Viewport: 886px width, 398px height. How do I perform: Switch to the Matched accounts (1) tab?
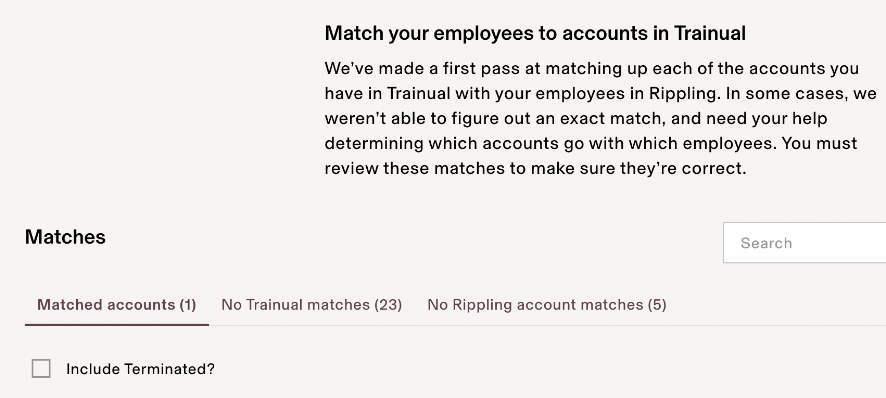click(x=116, y=305)
